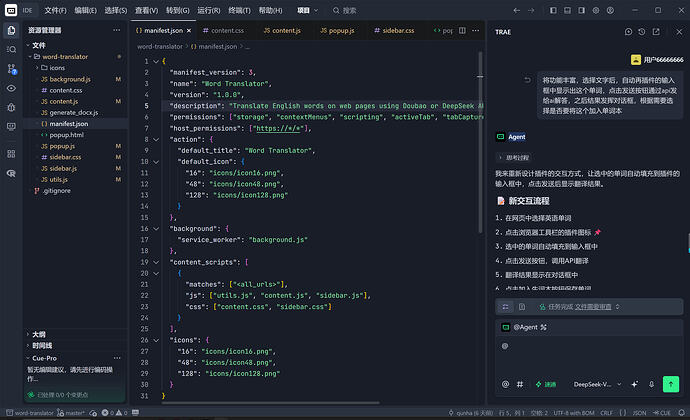690x420 pixels.
Task: Toggle the bottom panel layout icon
Action: [x=567, y=10]
